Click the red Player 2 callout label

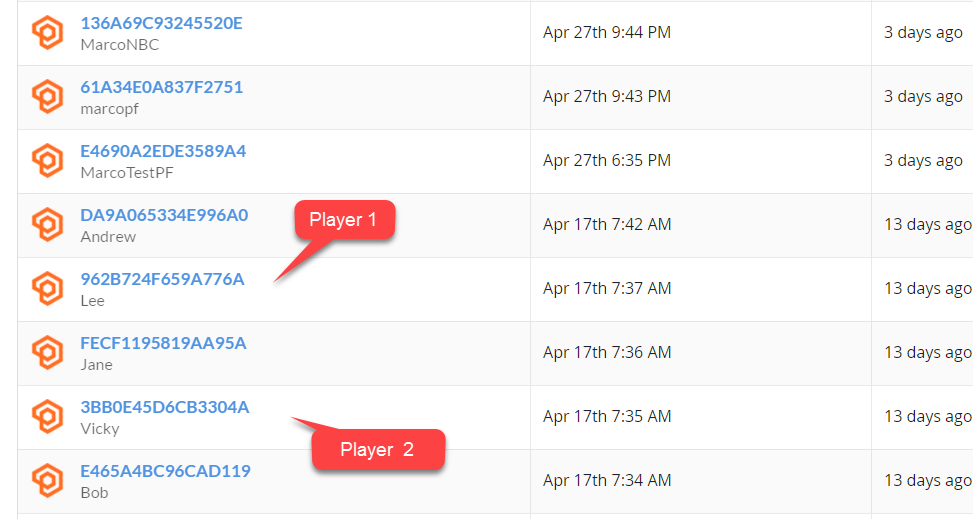coord(378,449)
